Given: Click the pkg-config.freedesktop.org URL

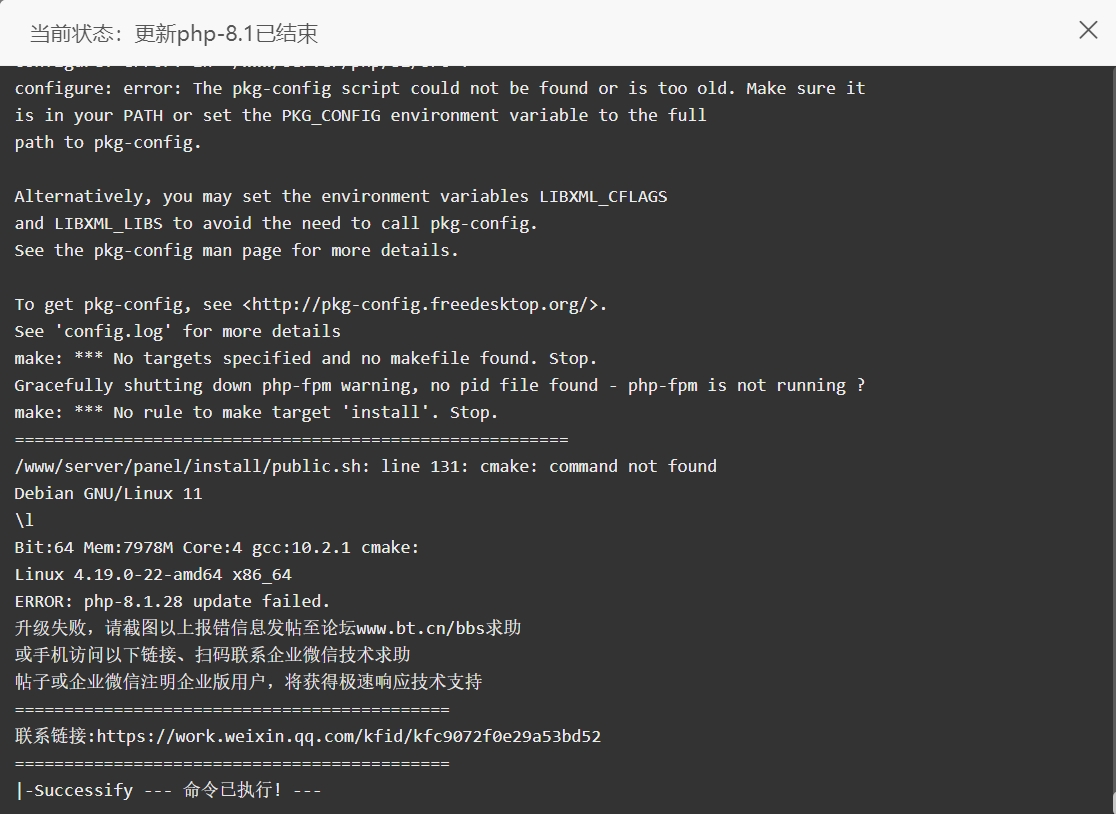Looking at the screenshot, I should click(x=425, y=305).
